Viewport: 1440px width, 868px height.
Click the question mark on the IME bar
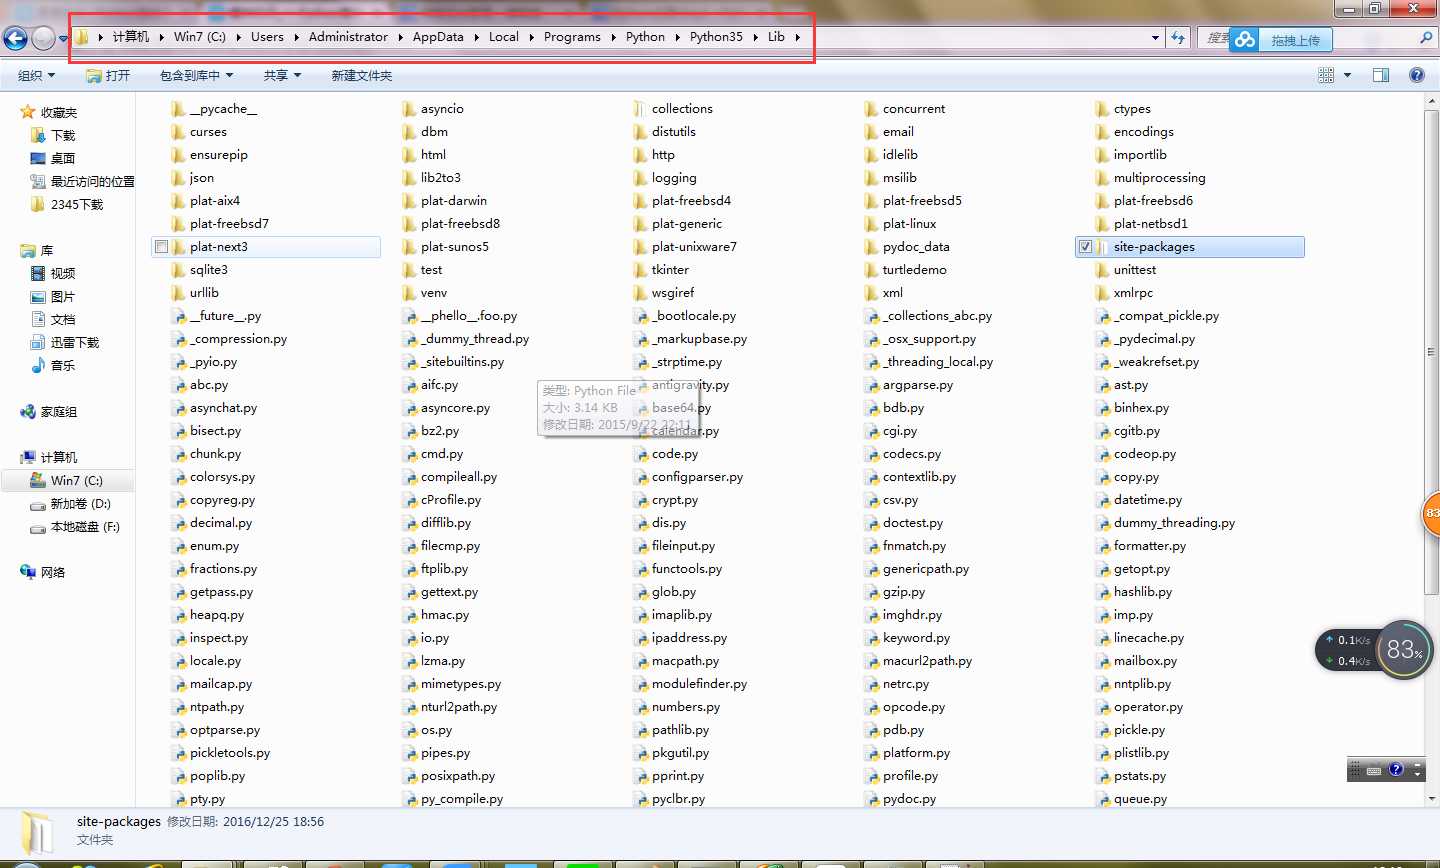1396,769
